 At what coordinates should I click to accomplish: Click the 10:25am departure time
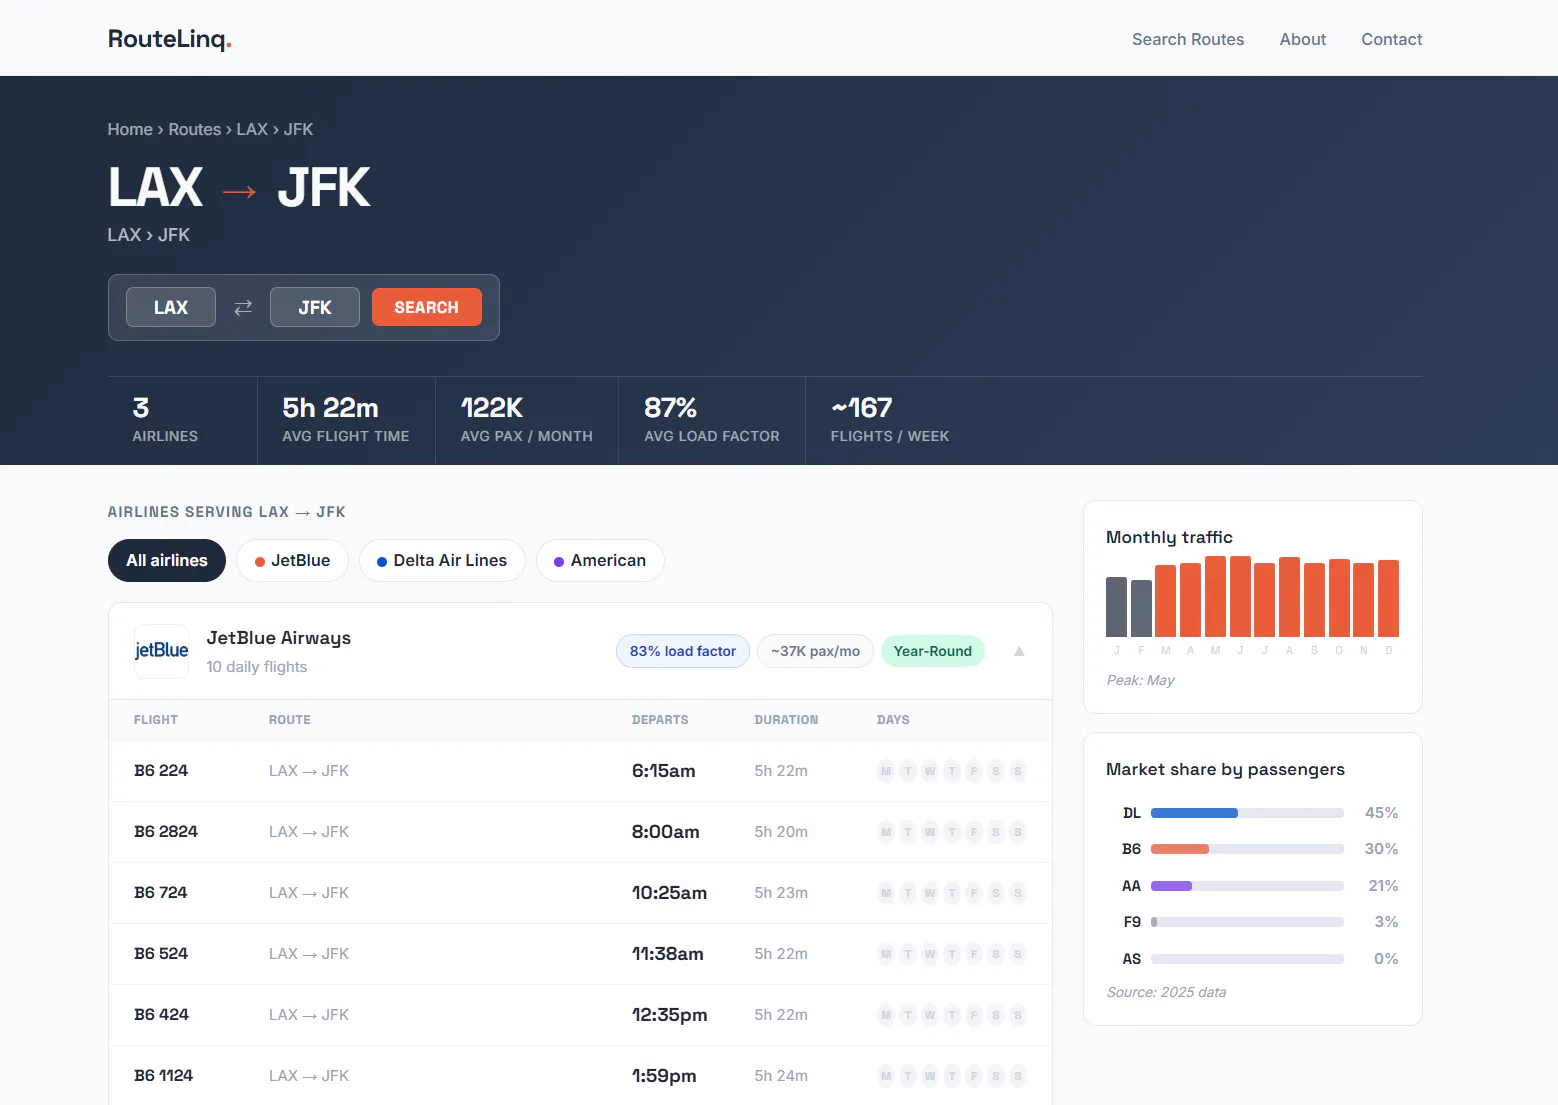(x=669, y=893)
